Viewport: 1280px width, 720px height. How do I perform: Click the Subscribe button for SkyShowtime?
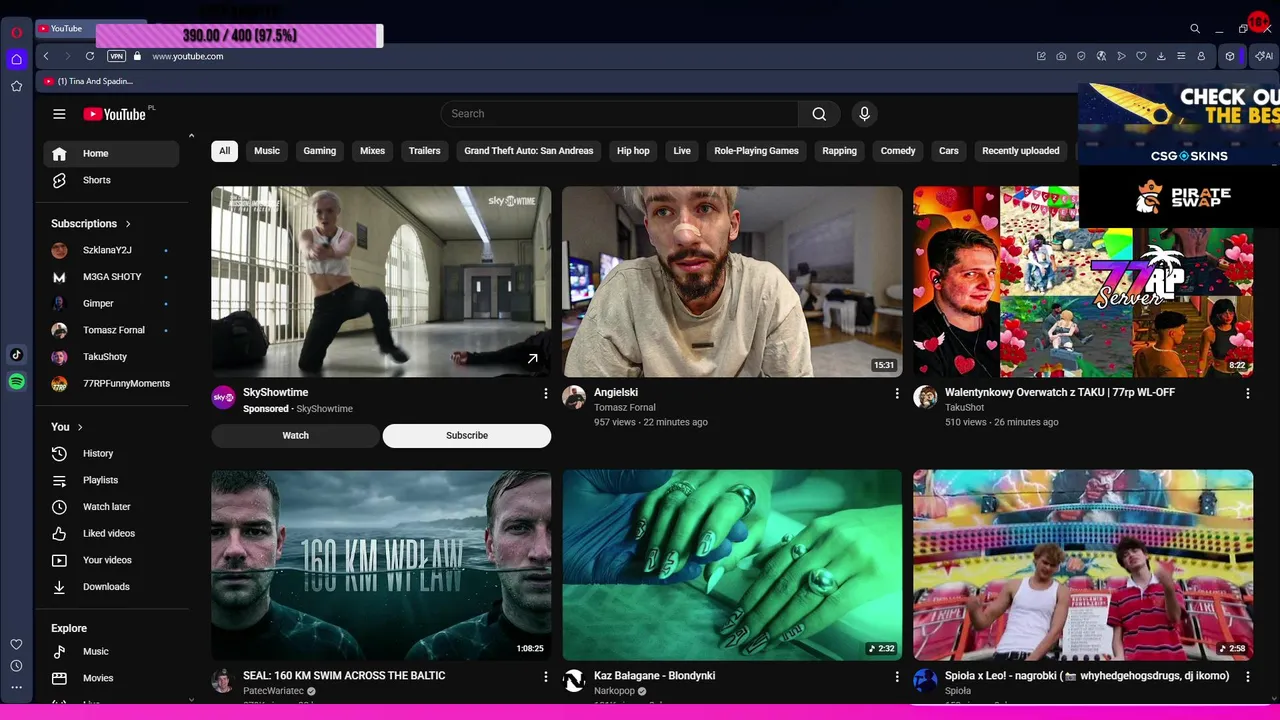coord(467,435)
